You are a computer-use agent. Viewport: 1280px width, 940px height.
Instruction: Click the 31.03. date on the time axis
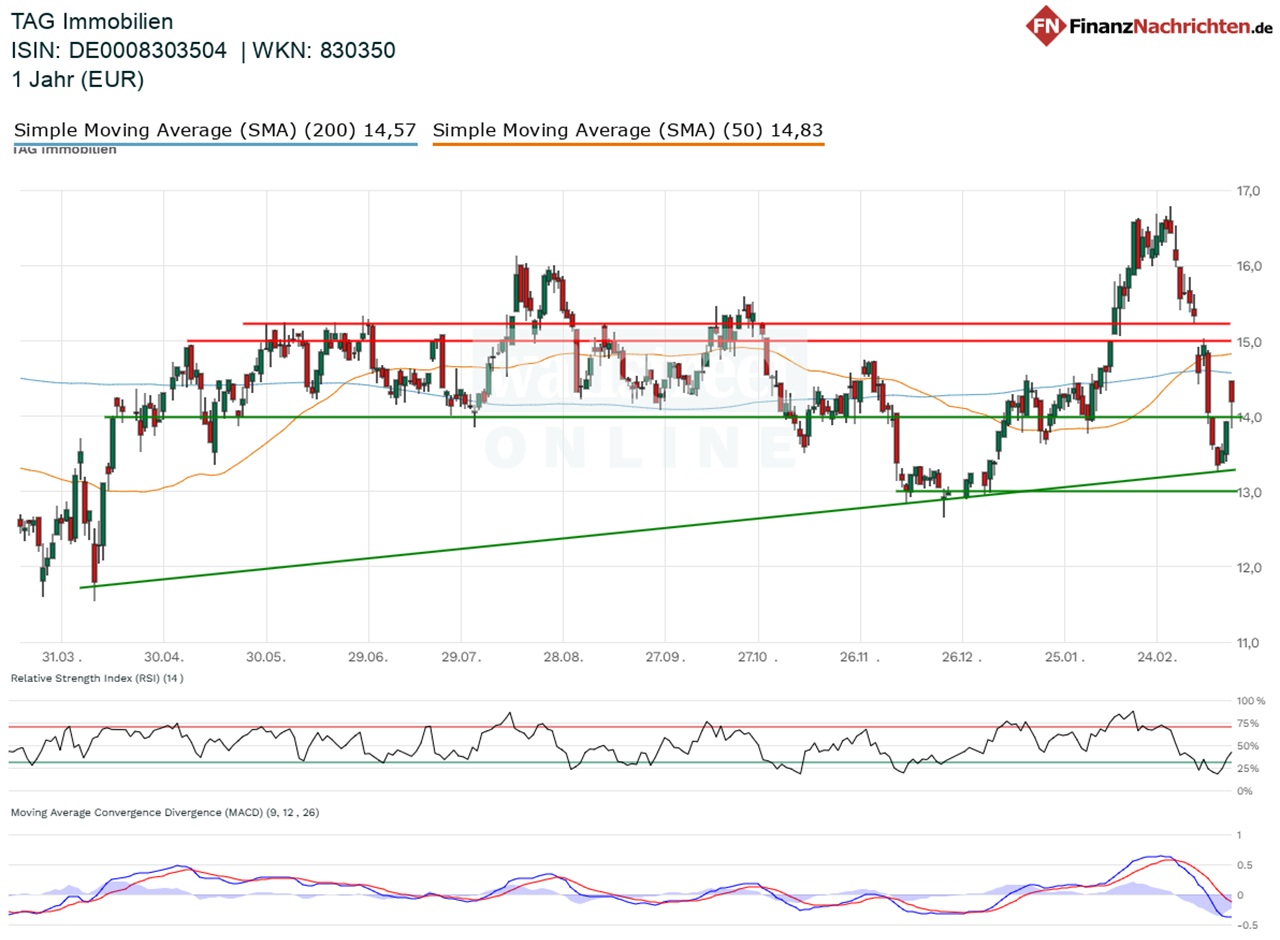(62, 659)
